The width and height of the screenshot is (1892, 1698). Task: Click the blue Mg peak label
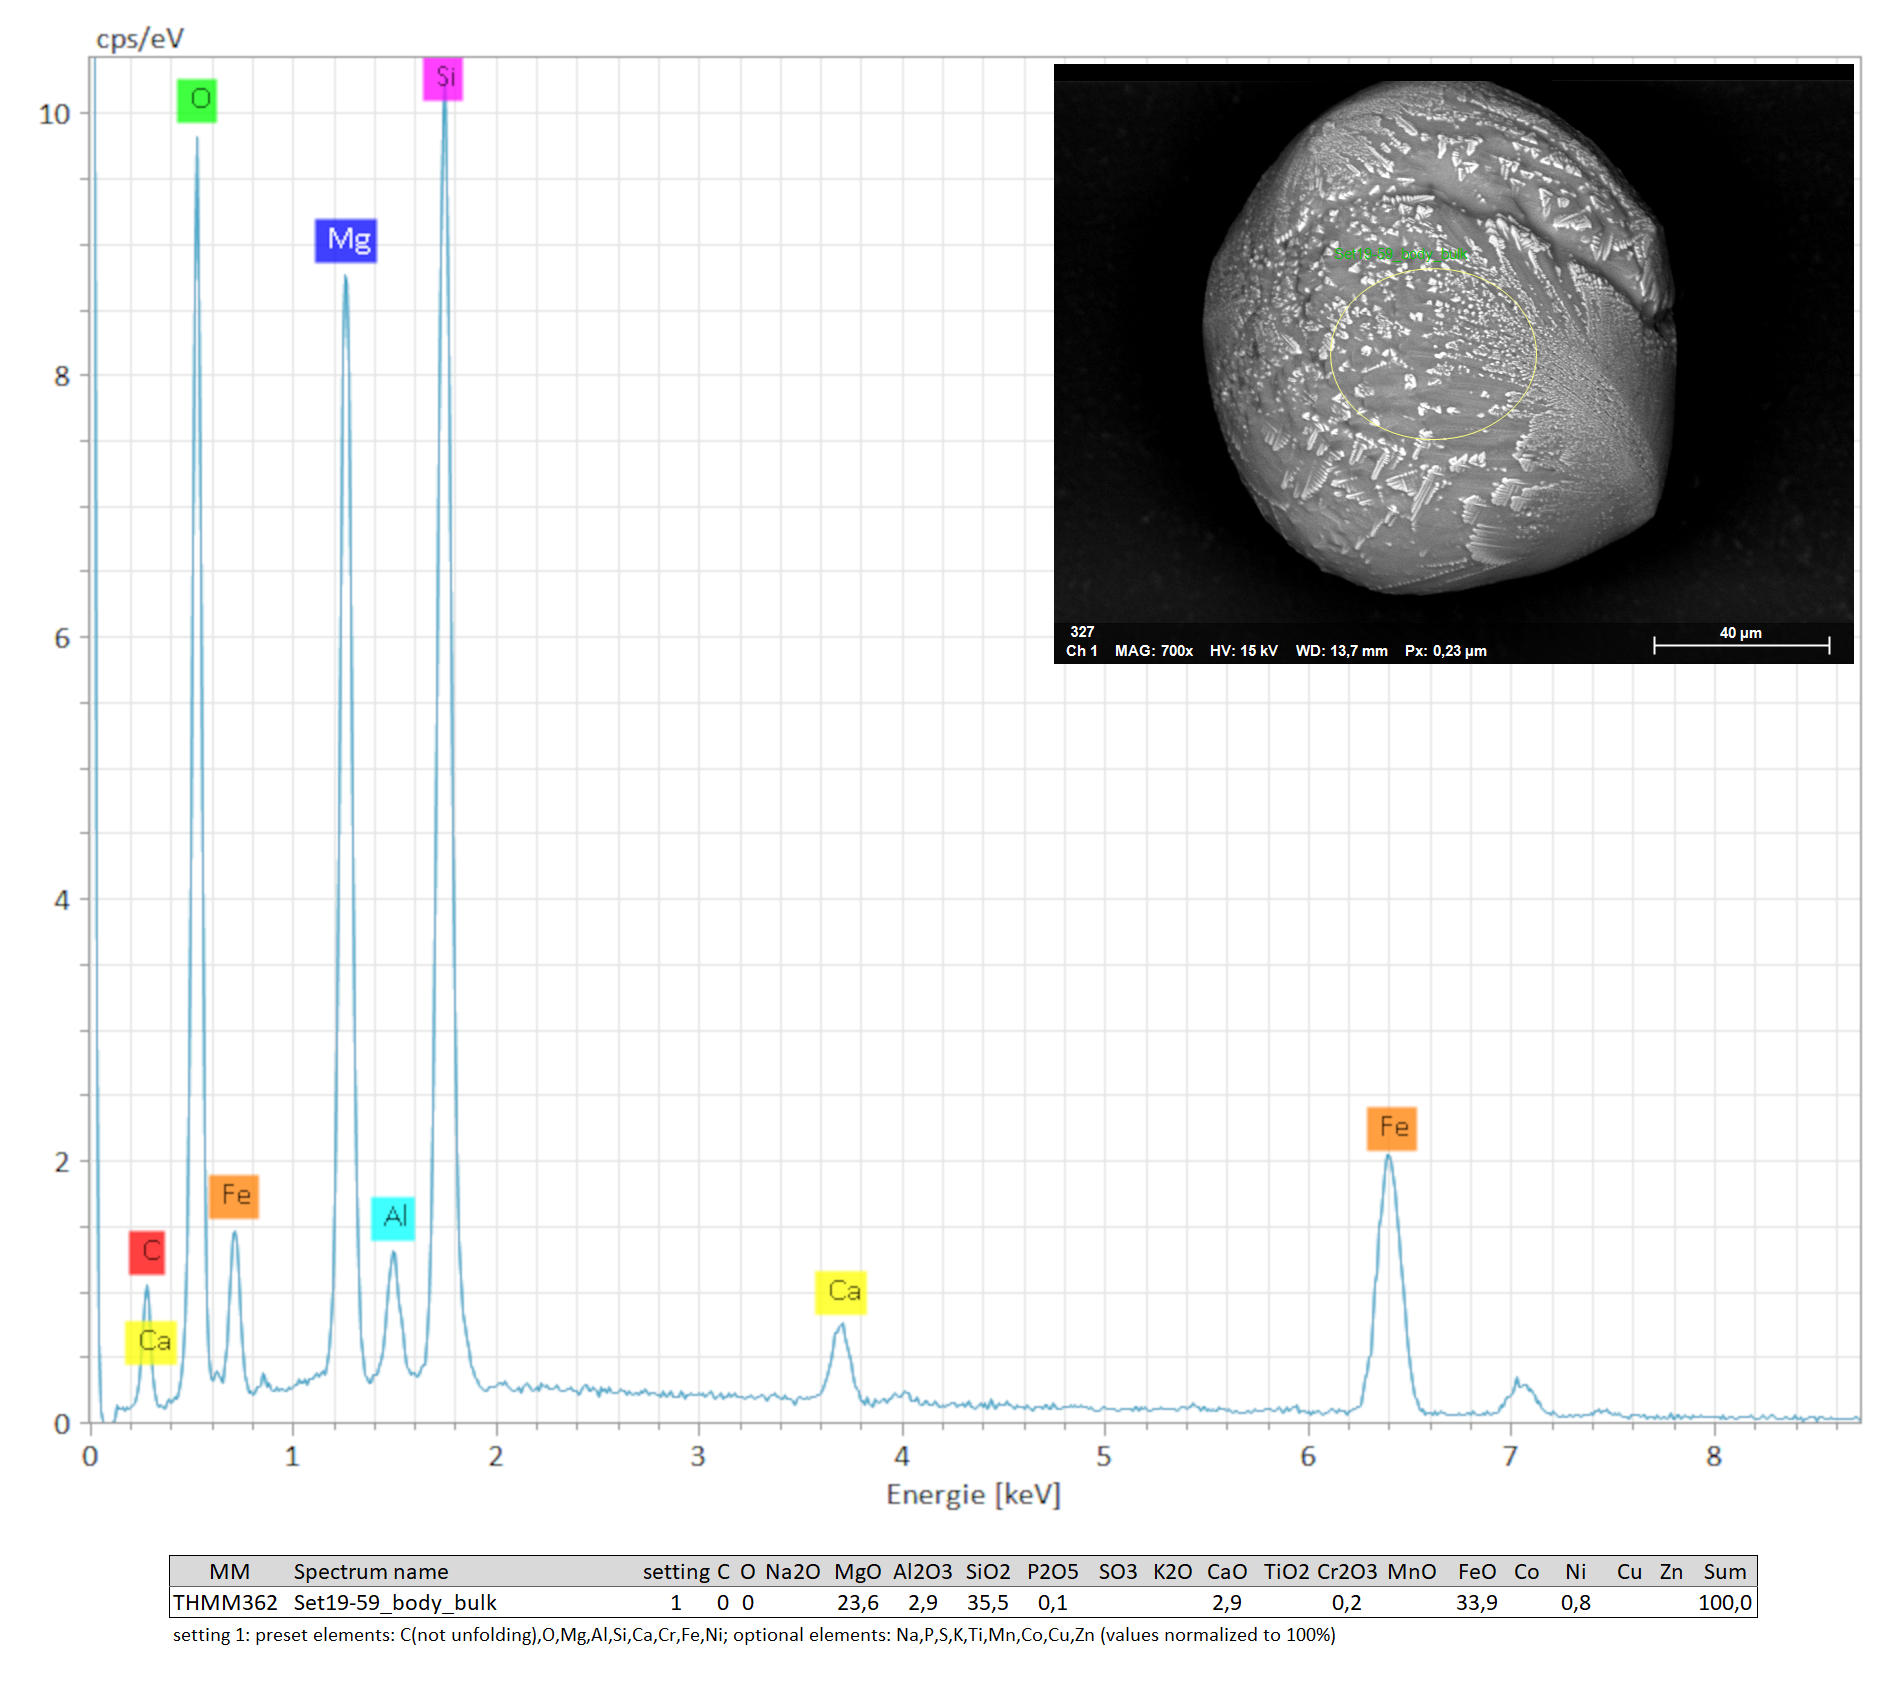point(346,240)
